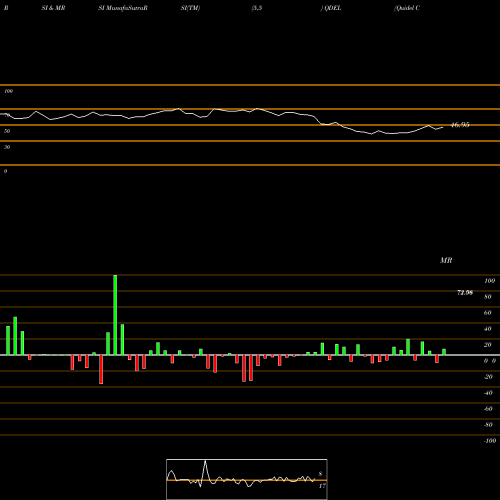The height and width of the screenshot is (500, 500).
Task: Click the MR axis label 80
Action: (488, 297)
